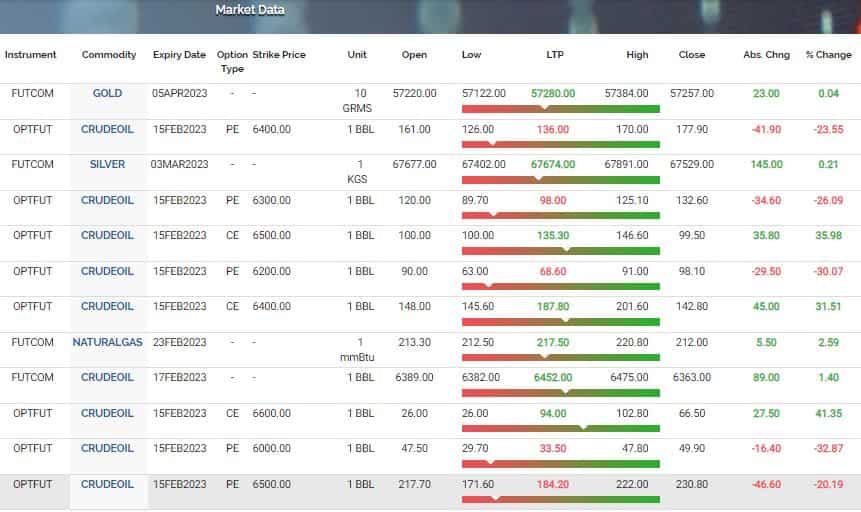Click the LTP column header
This screenshot has height=512, width=861.
point(555,55)
